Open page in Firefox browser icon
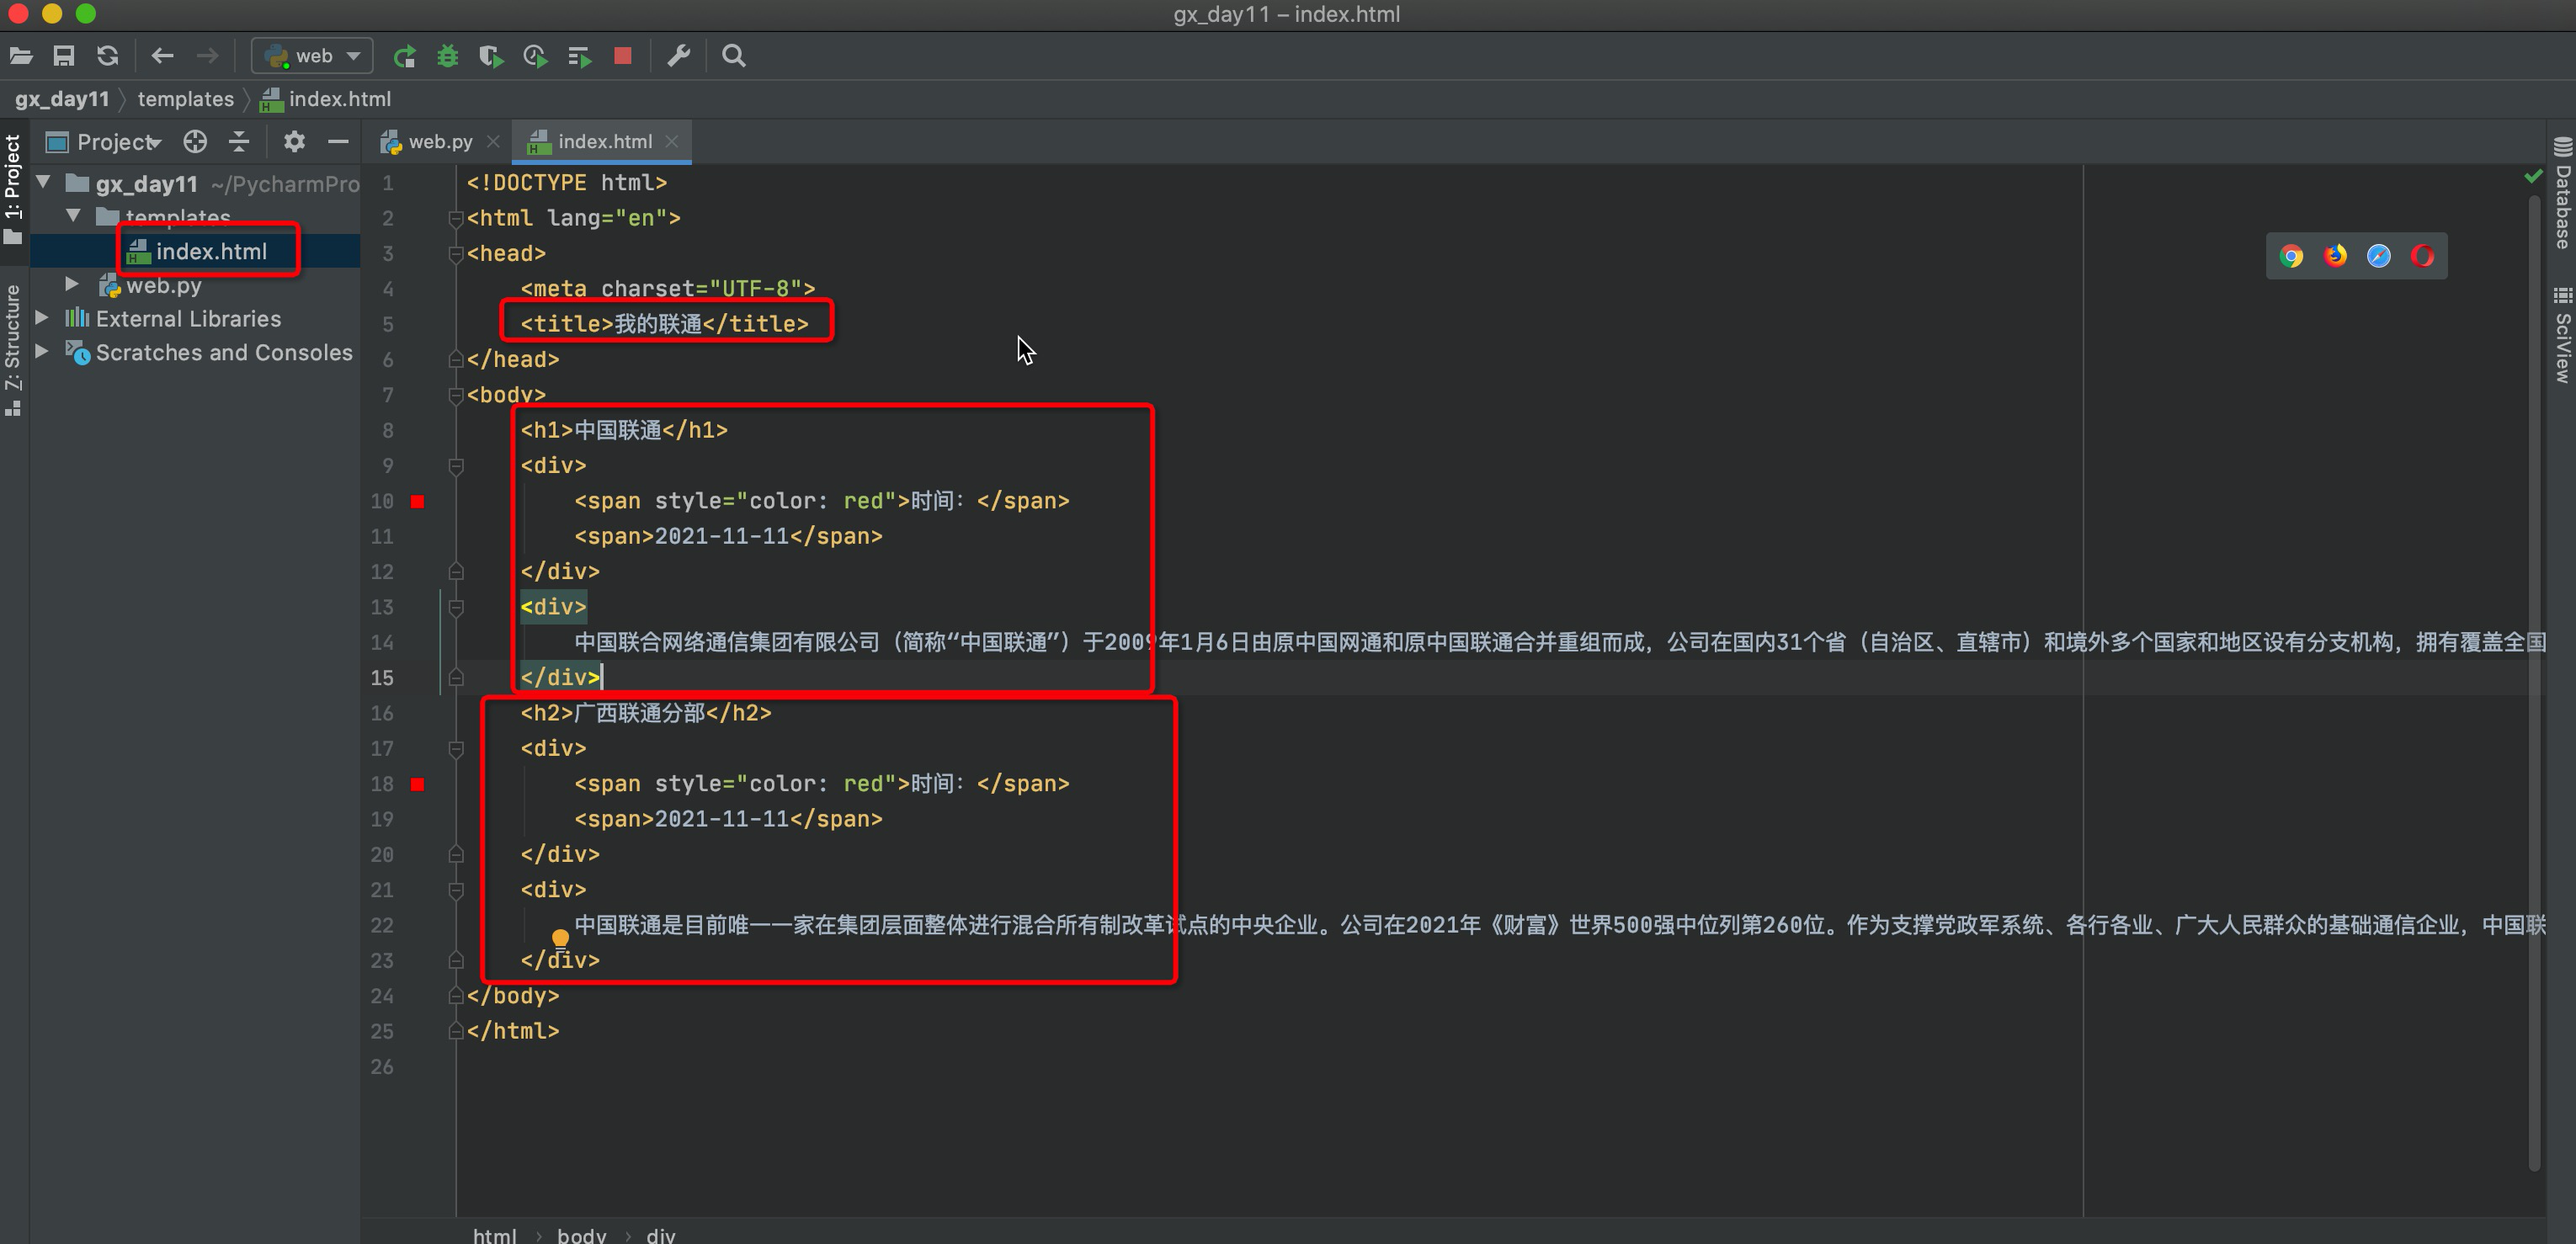Screen dimensions: 2576x1244 2335,256
